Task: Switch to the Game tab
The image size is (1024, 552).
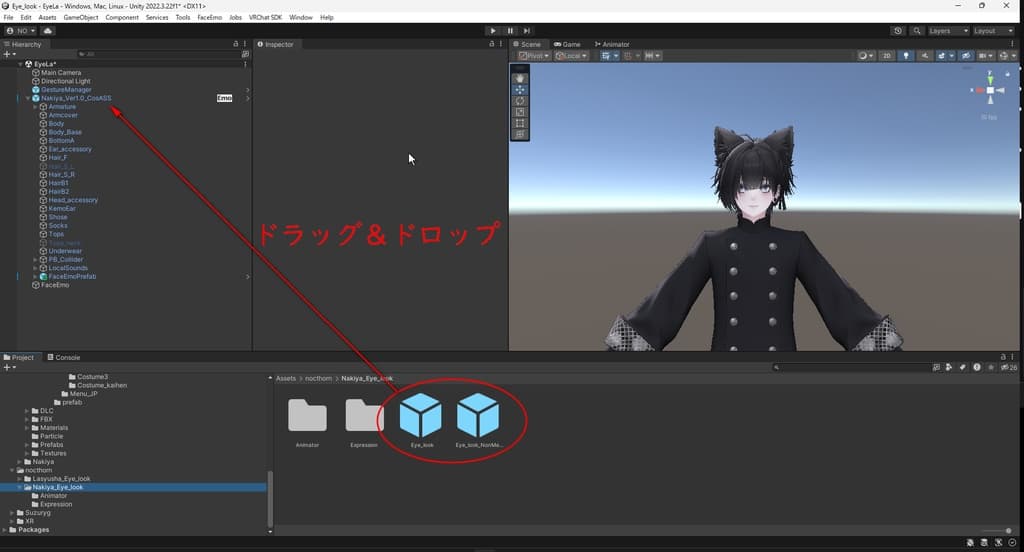Action: (x=567, y=44)
